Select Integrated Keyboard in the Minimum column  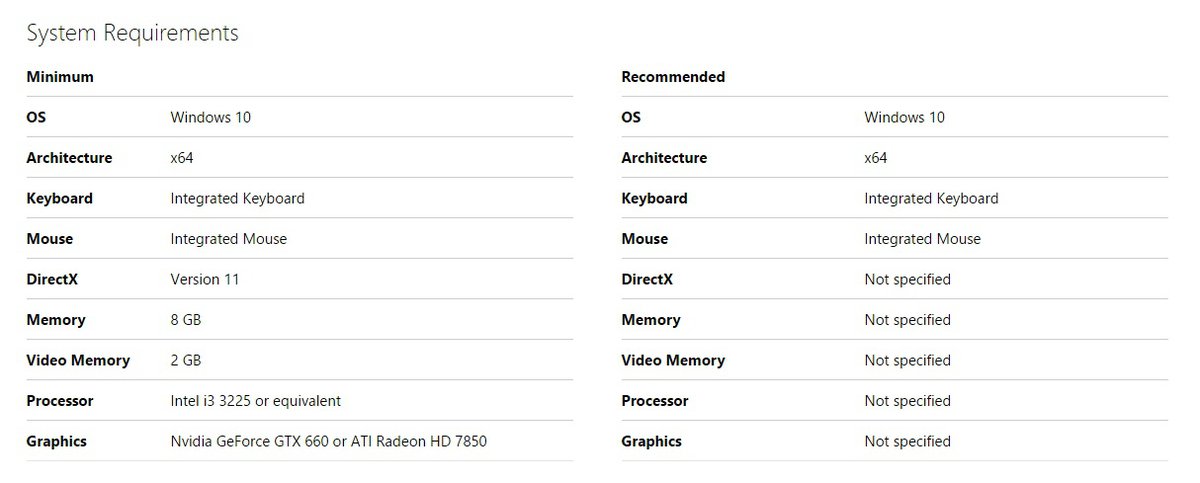[x=237, y=198]
